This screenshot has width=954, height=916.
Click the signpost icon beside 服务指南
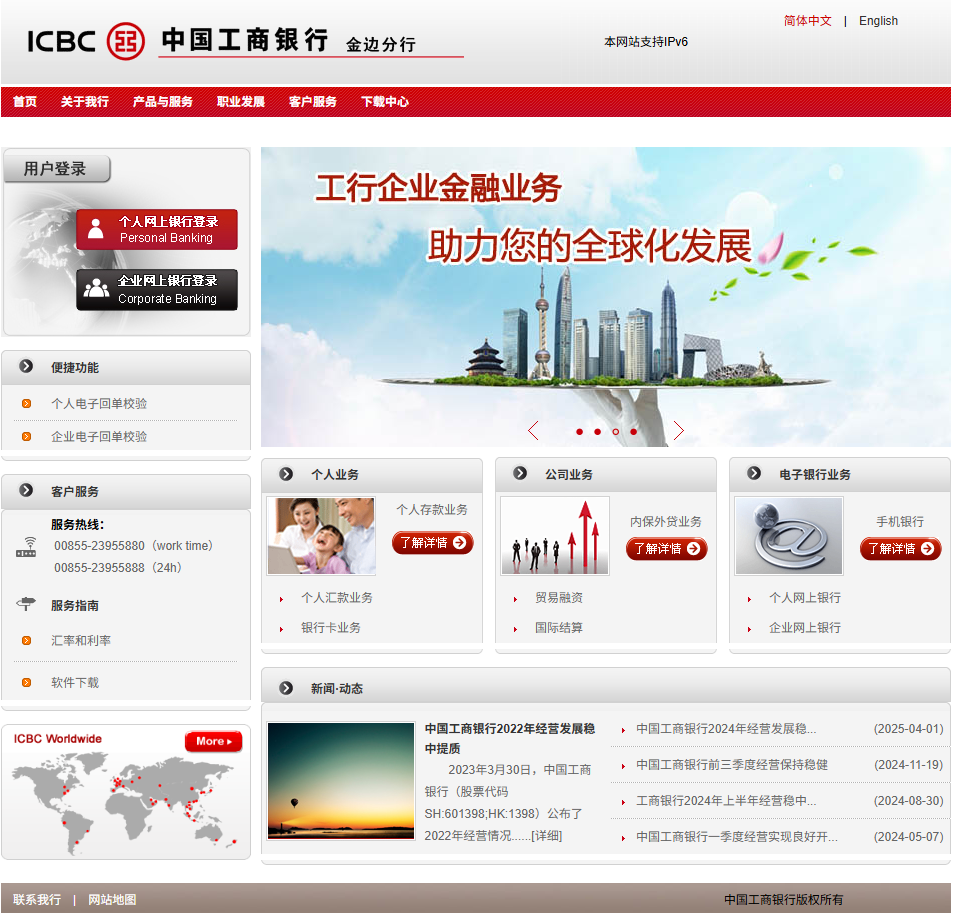[x=26, y=604]
